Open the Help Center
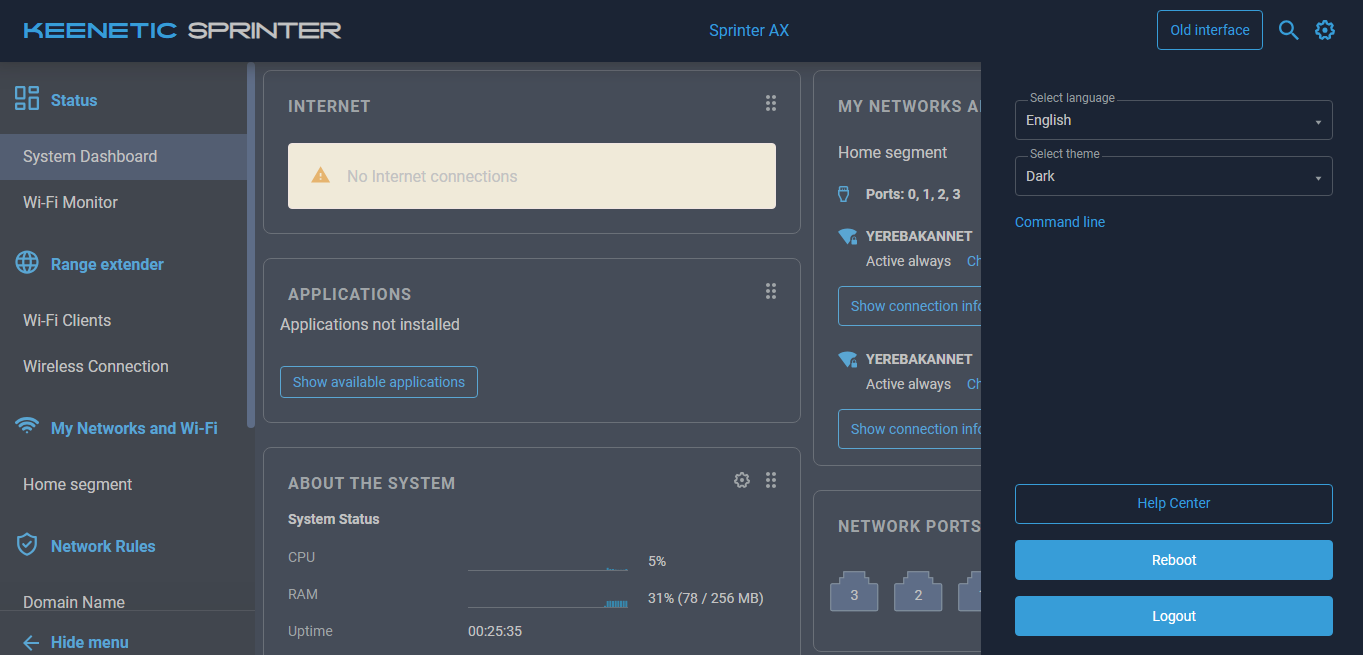Screen dimensions: 1363x655 [1174, 504]
